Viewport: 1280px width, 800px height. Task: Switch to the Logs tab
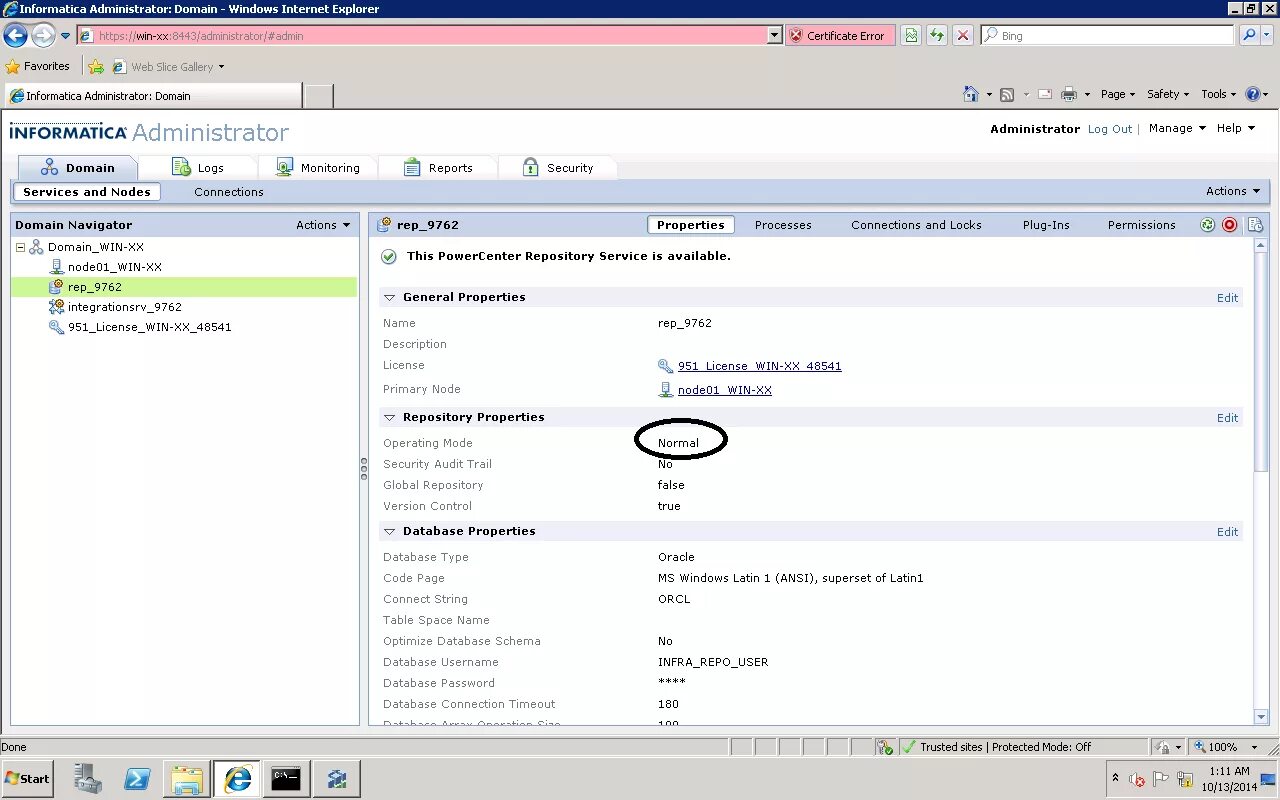point(198,168)
